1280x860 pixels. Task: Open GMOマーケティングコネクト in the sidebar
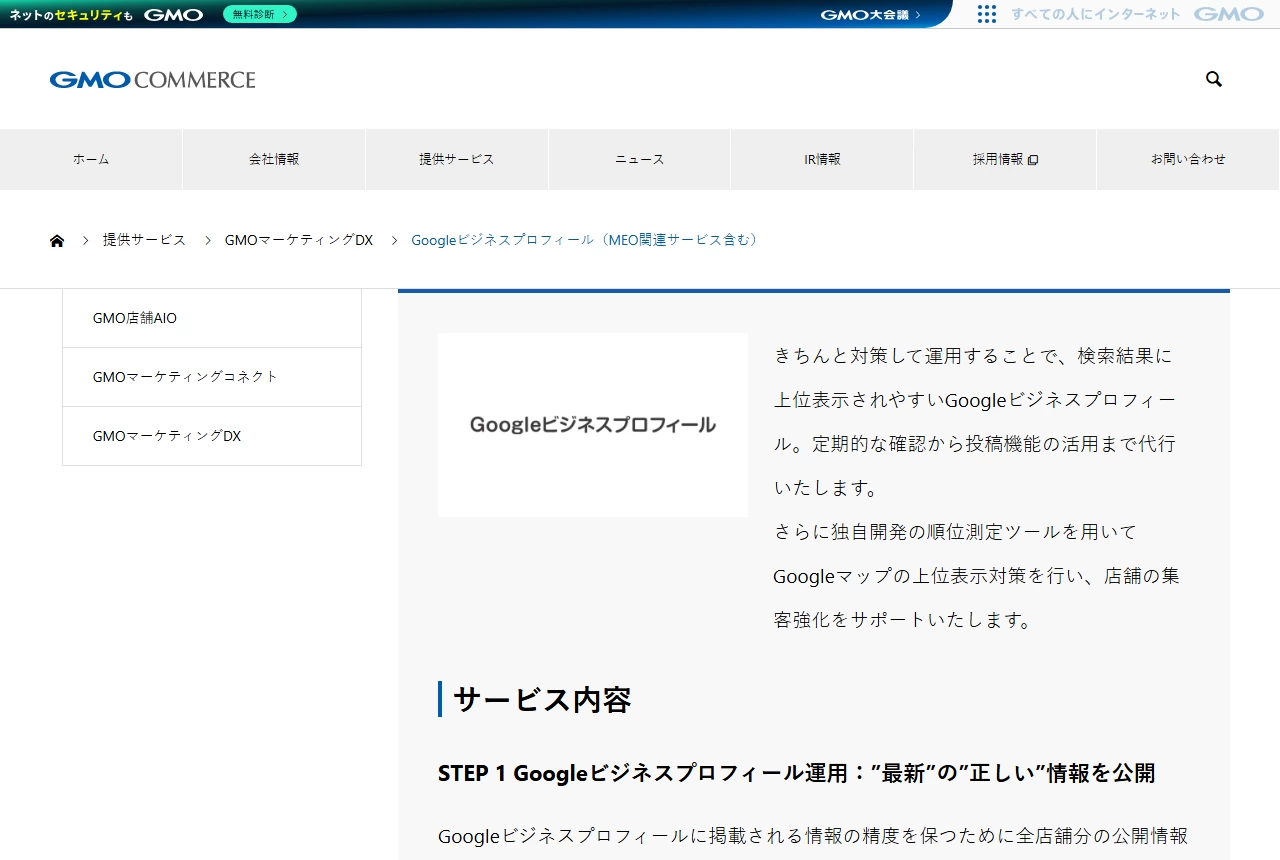(x=212, y=377)
